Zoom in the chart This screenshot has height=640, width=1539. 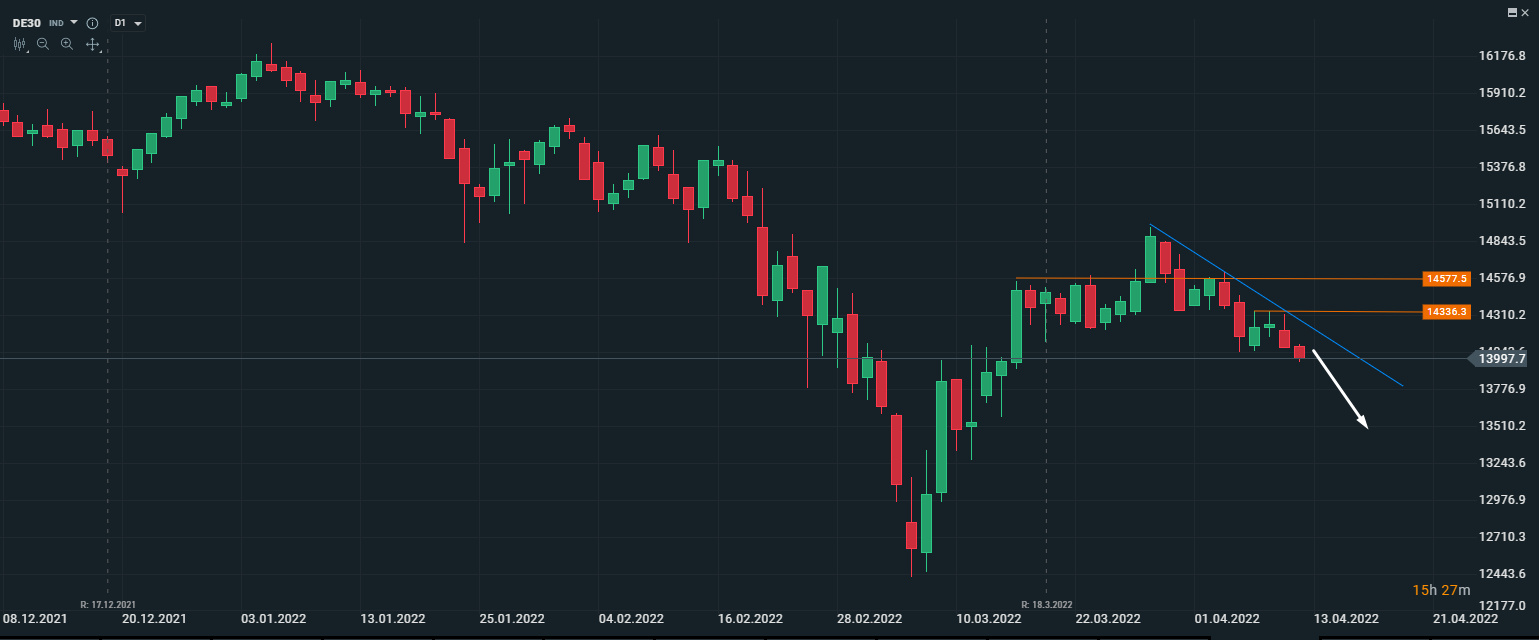pos(67,44)
